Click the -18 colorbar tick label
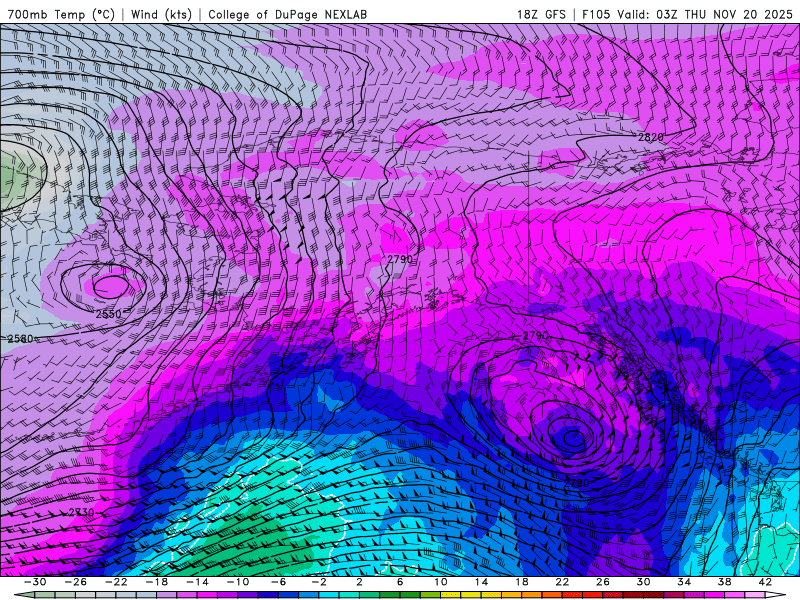 tap(157, 582)
